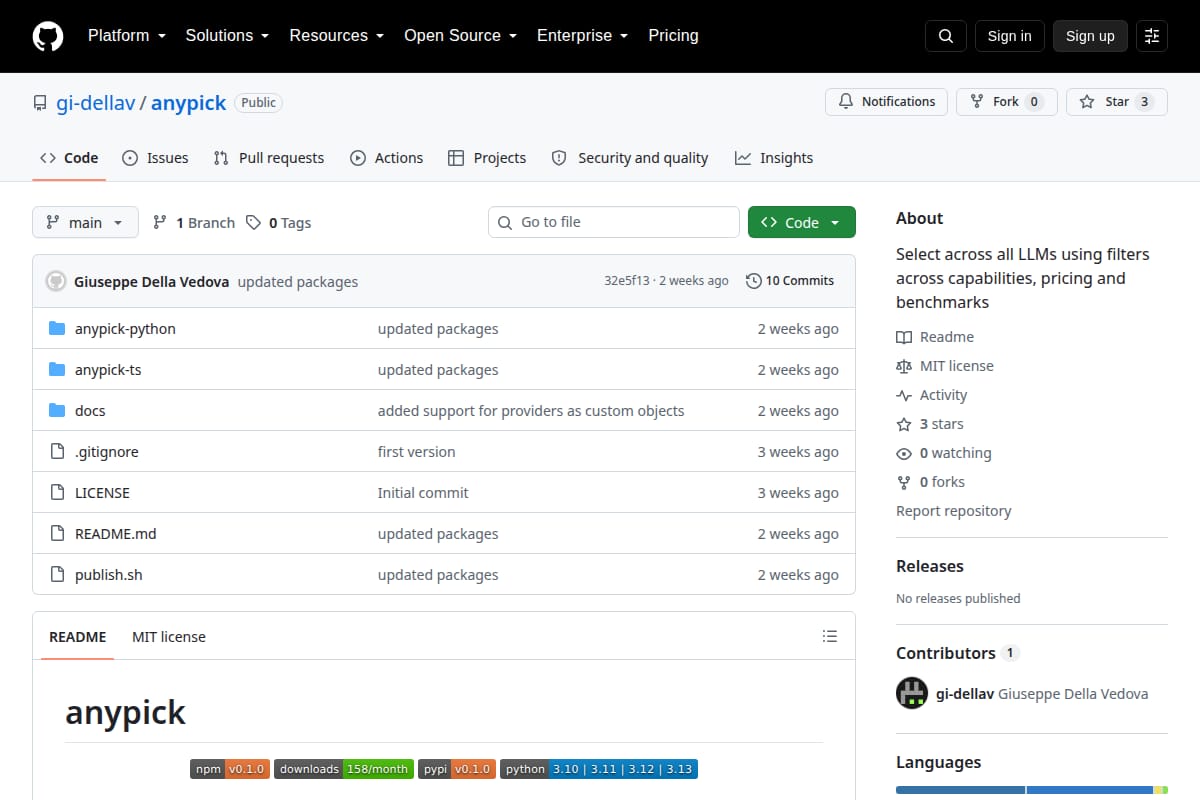
Task: Fork the repository
Action: 1006,102
